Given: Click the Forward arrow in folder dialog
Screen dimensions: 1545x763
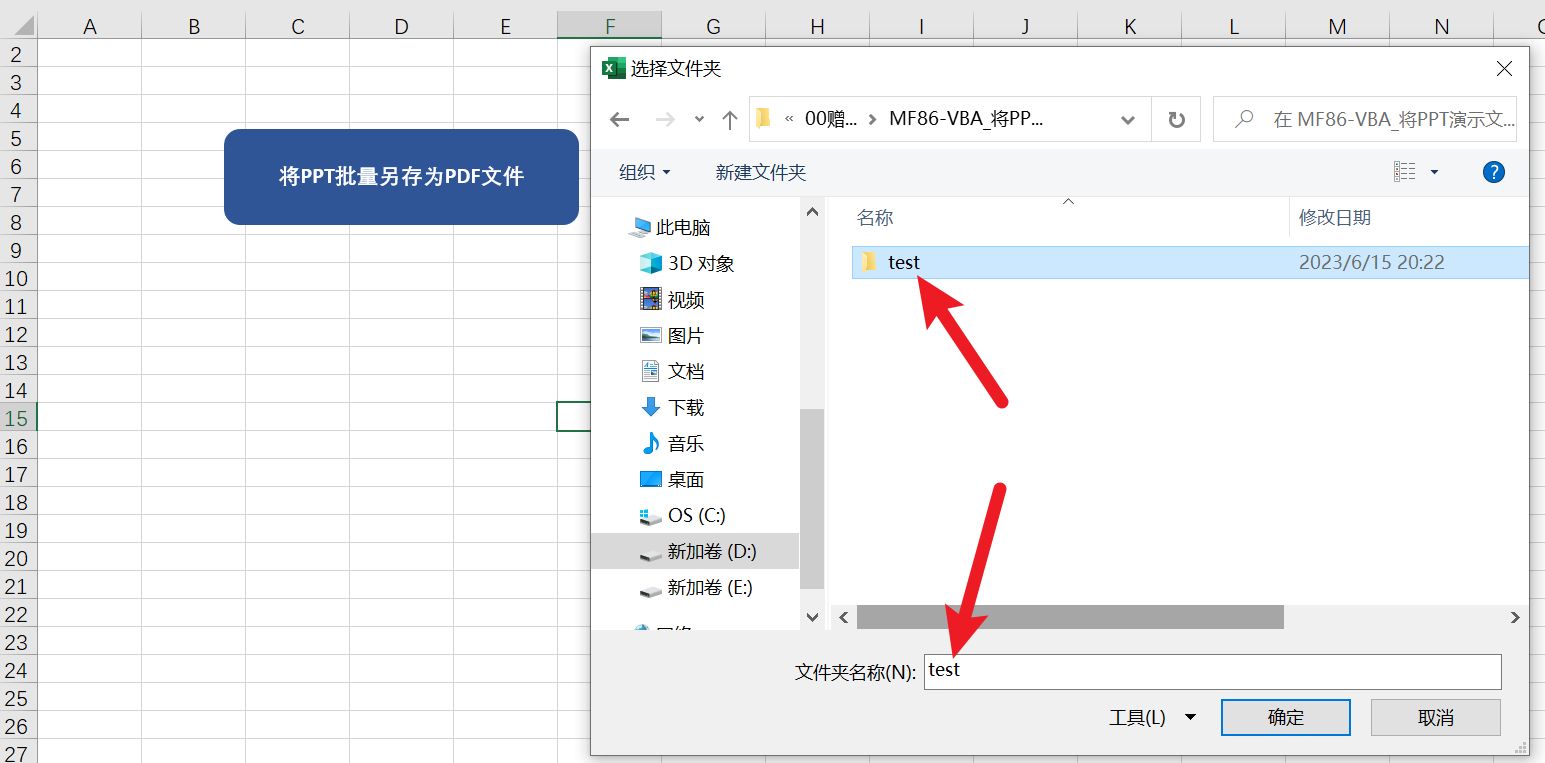Looking at the screenshot, I should point(665,120).
